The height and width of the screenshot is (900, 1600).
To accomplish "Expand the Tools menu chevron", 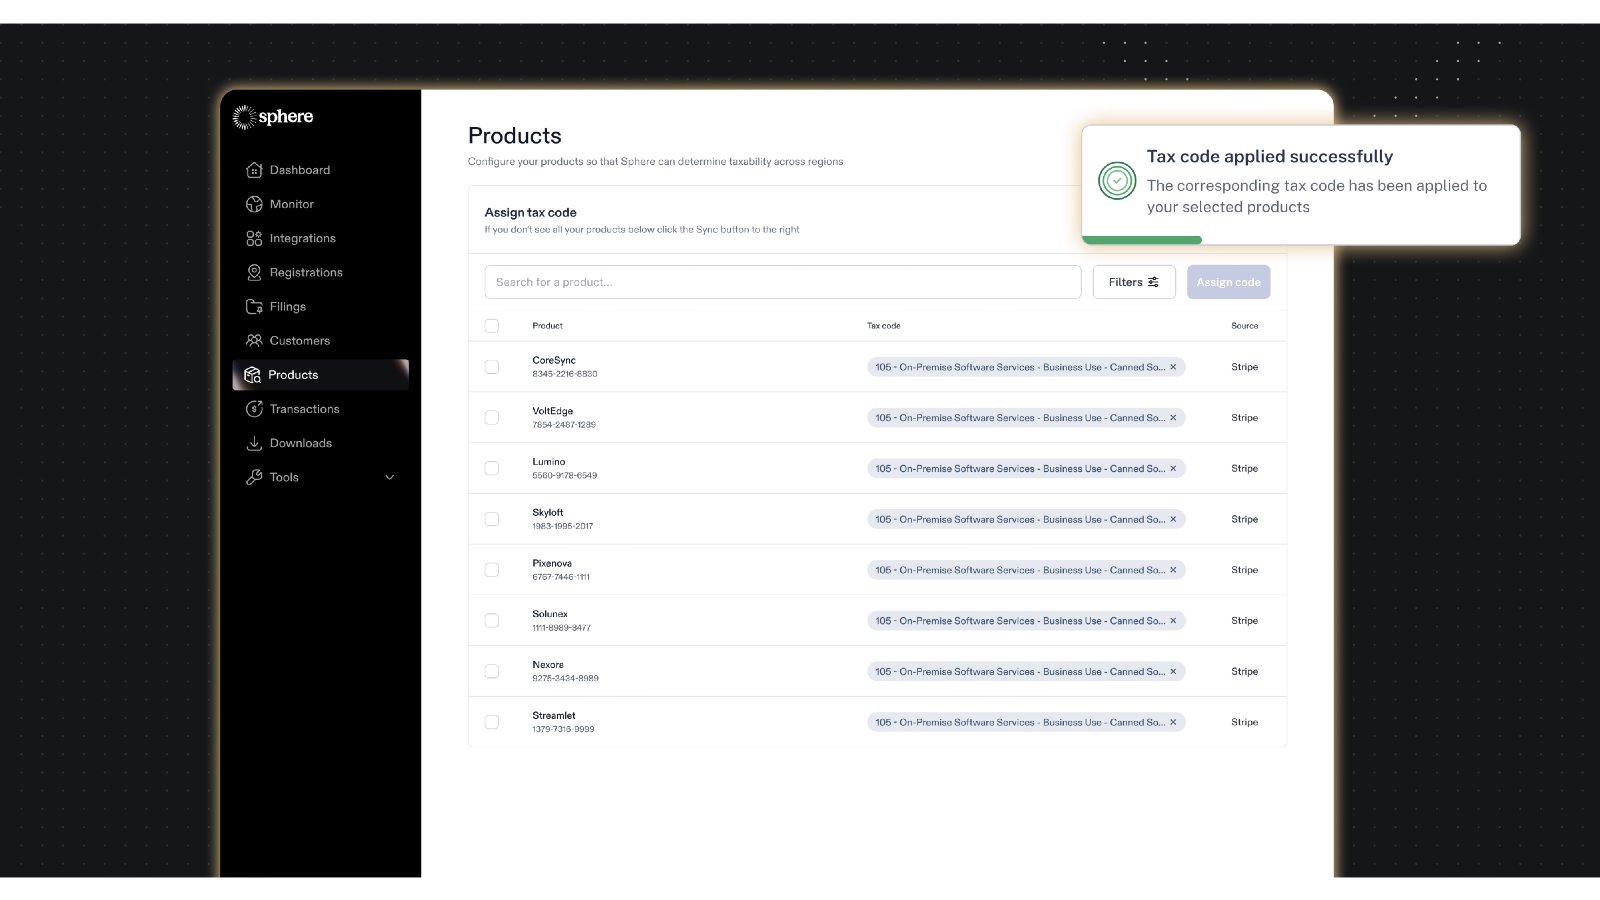I will [390, 477].
